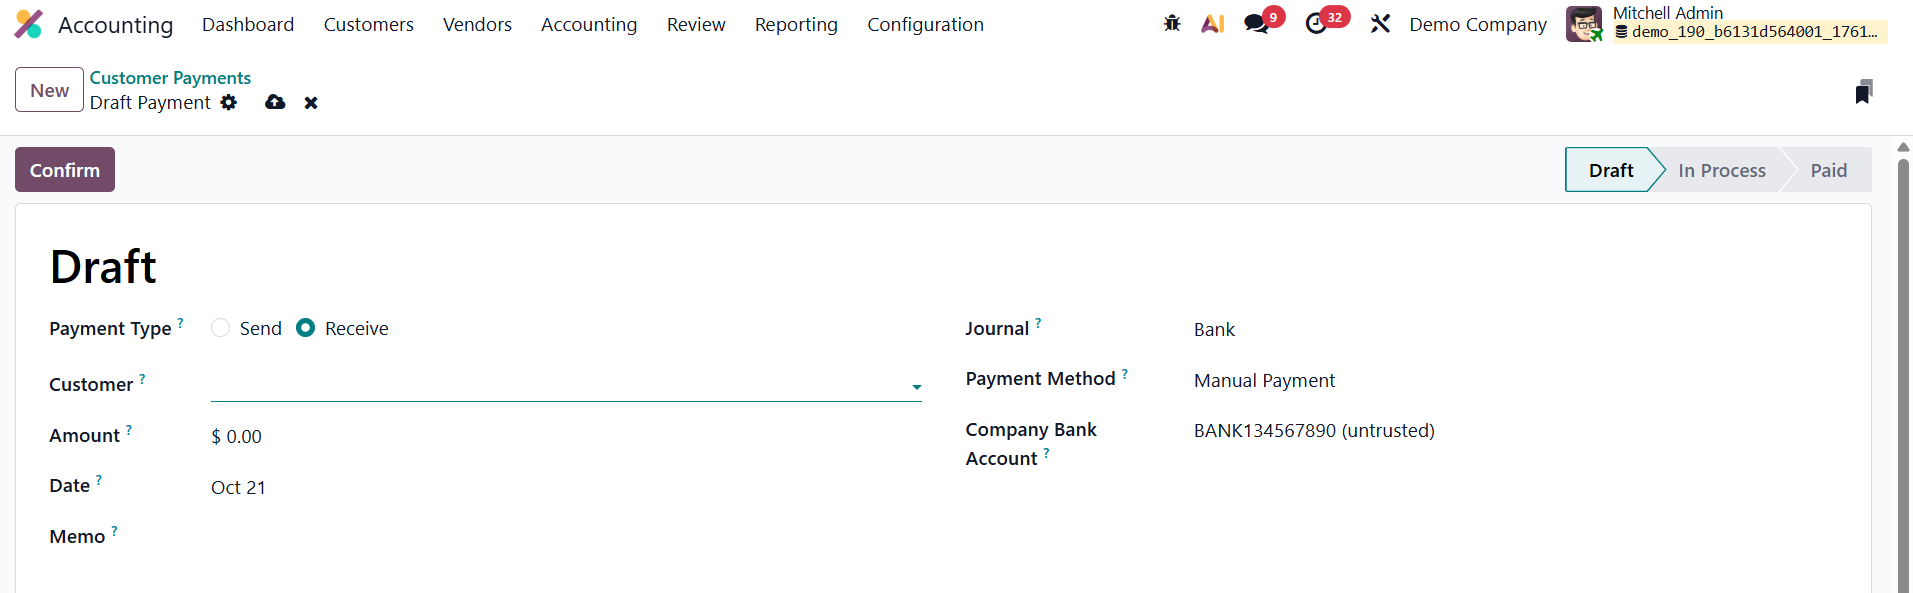Select the Send payment type
1913x593 pixels.
[221, 328]
